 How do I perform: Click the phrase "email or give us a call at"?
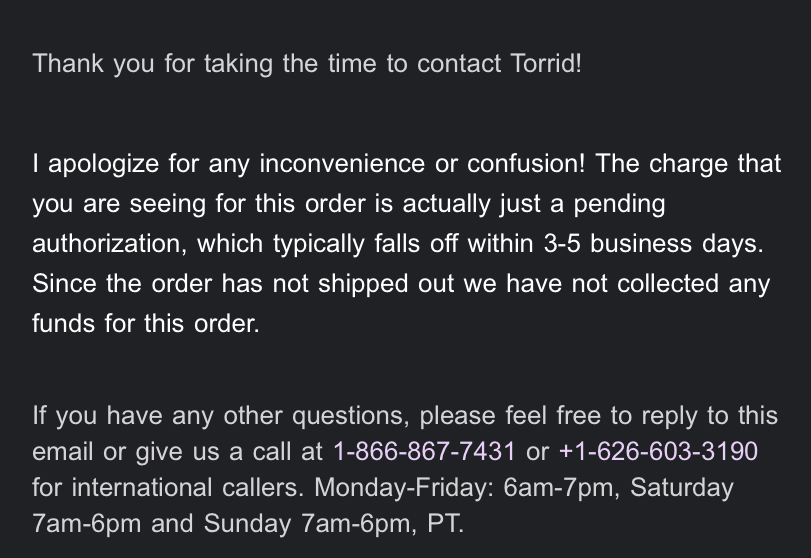click(x=177, y=452)
